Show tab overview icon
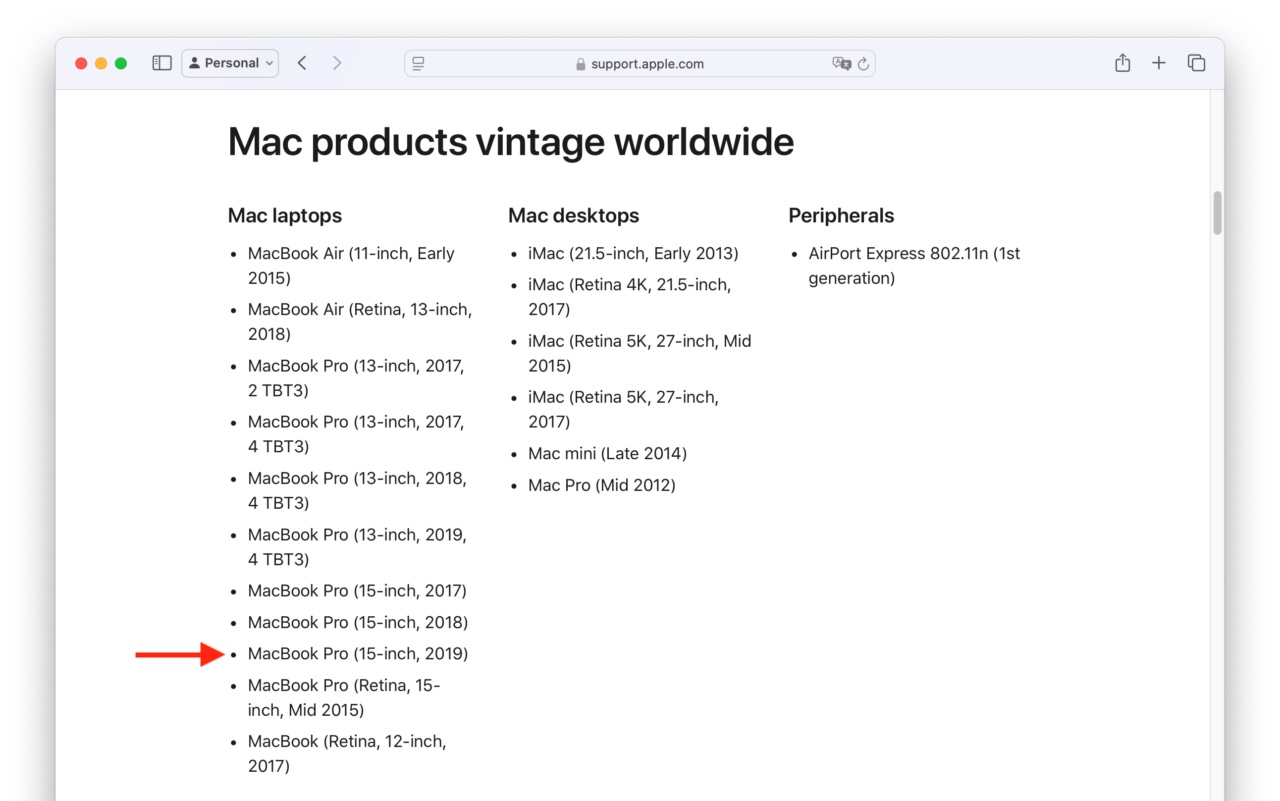Screen dimensions: 1280x801 [x=1196, y=63]
